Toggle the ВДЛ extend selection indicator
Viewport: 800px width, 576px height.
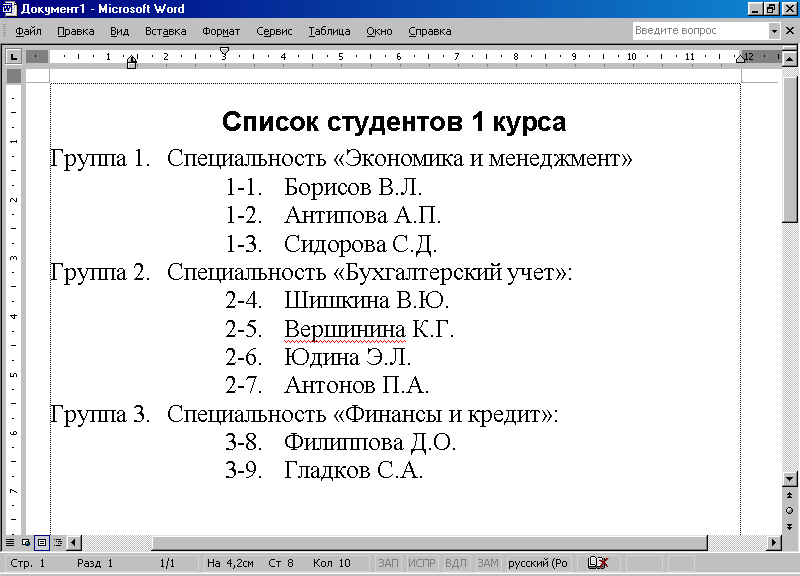pos(456,563)
